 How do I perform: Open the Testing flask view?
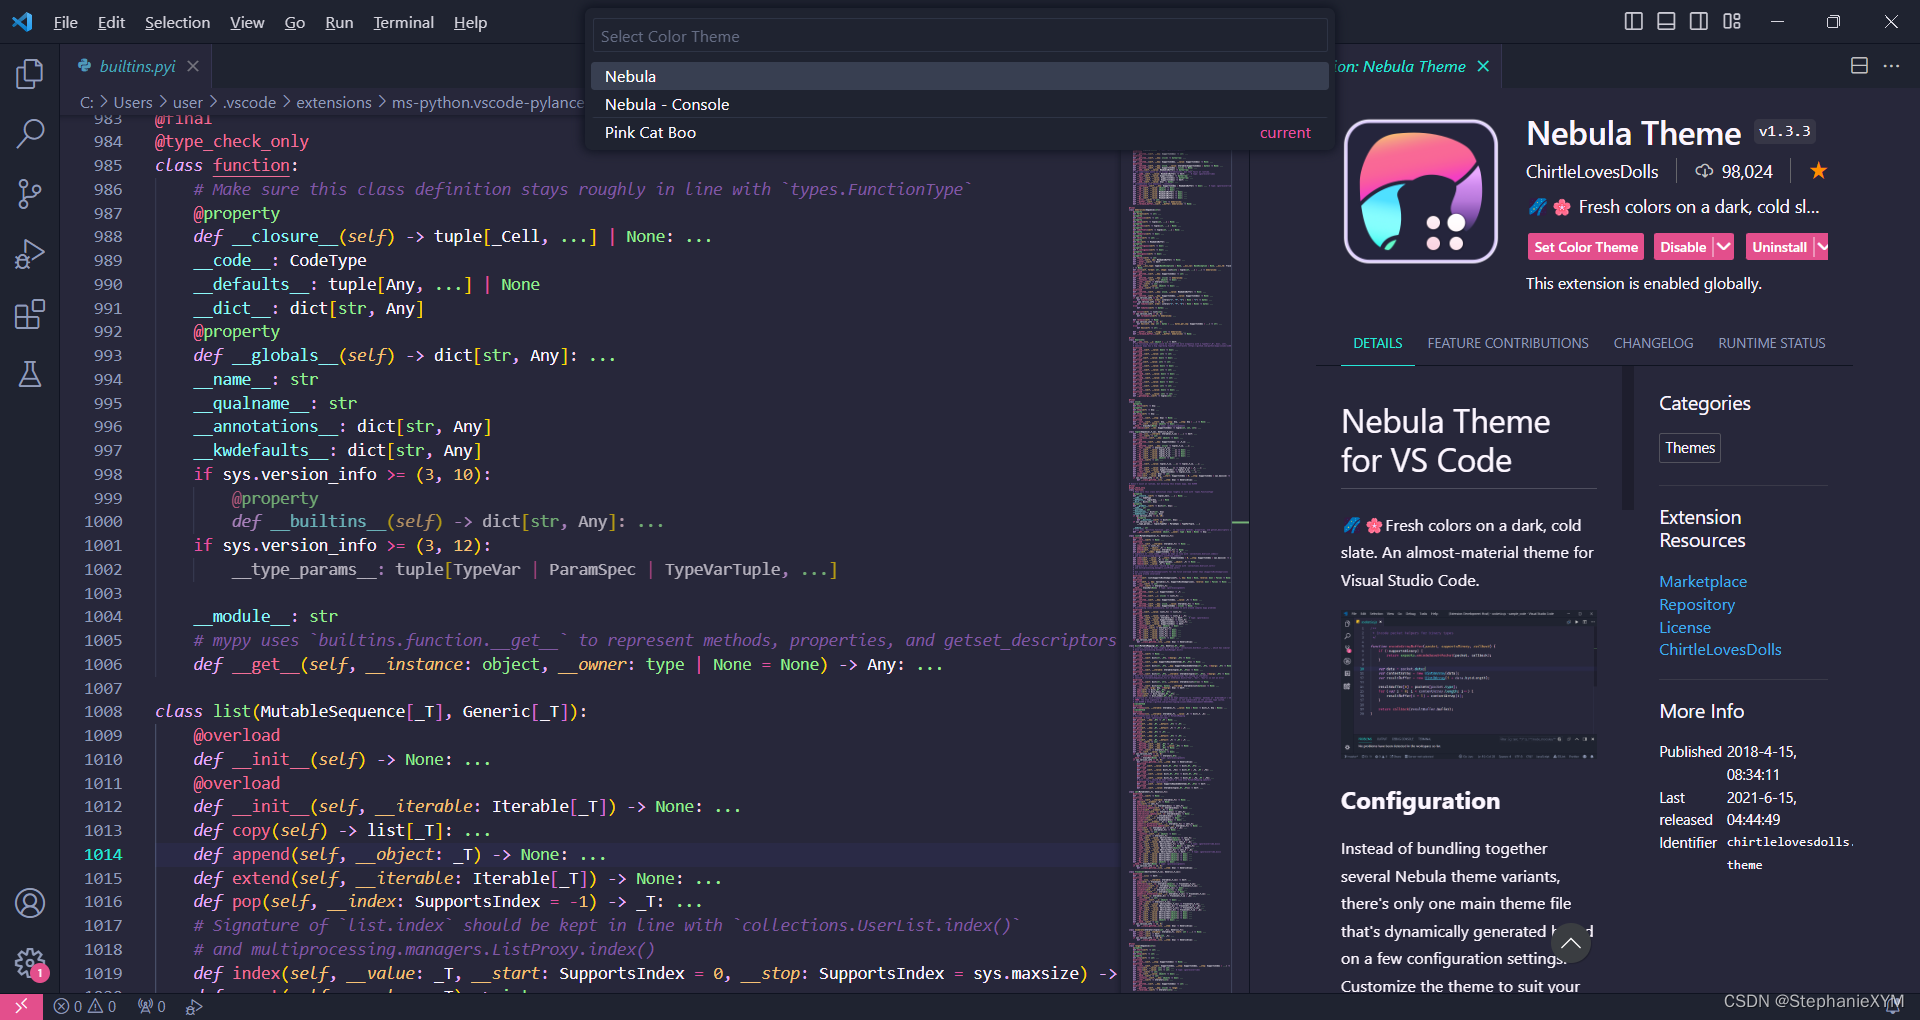tap(30, 374)
